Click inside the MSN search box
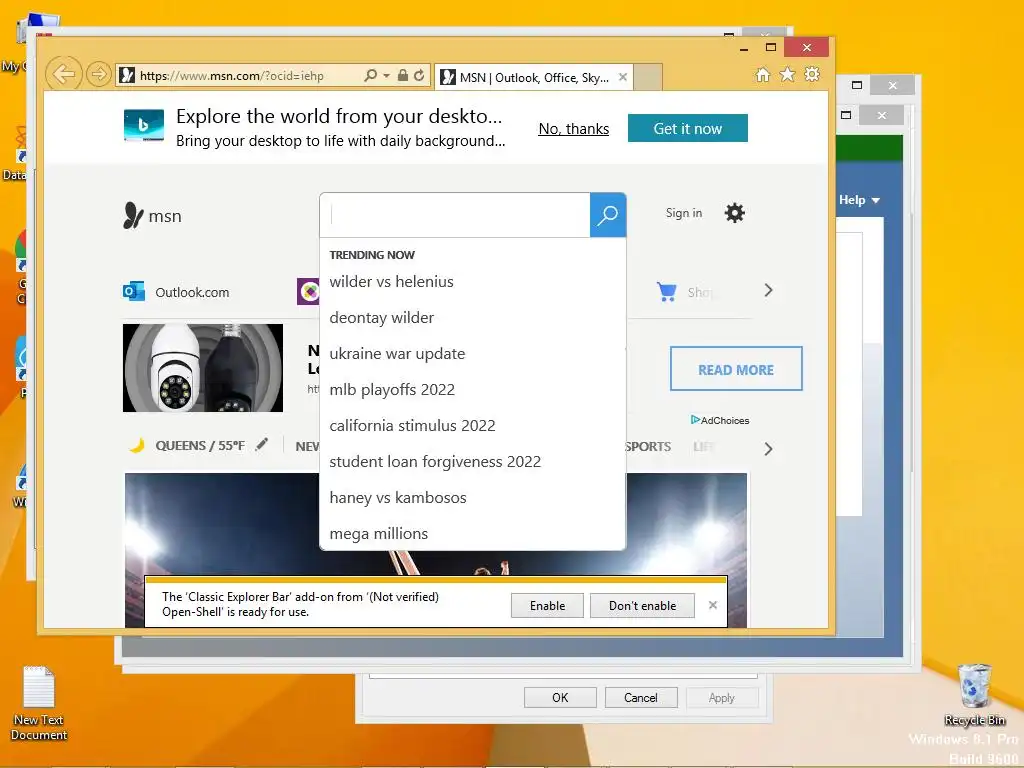The width and height of the screenshot is (1024, 768). click(x=455, y=215)
